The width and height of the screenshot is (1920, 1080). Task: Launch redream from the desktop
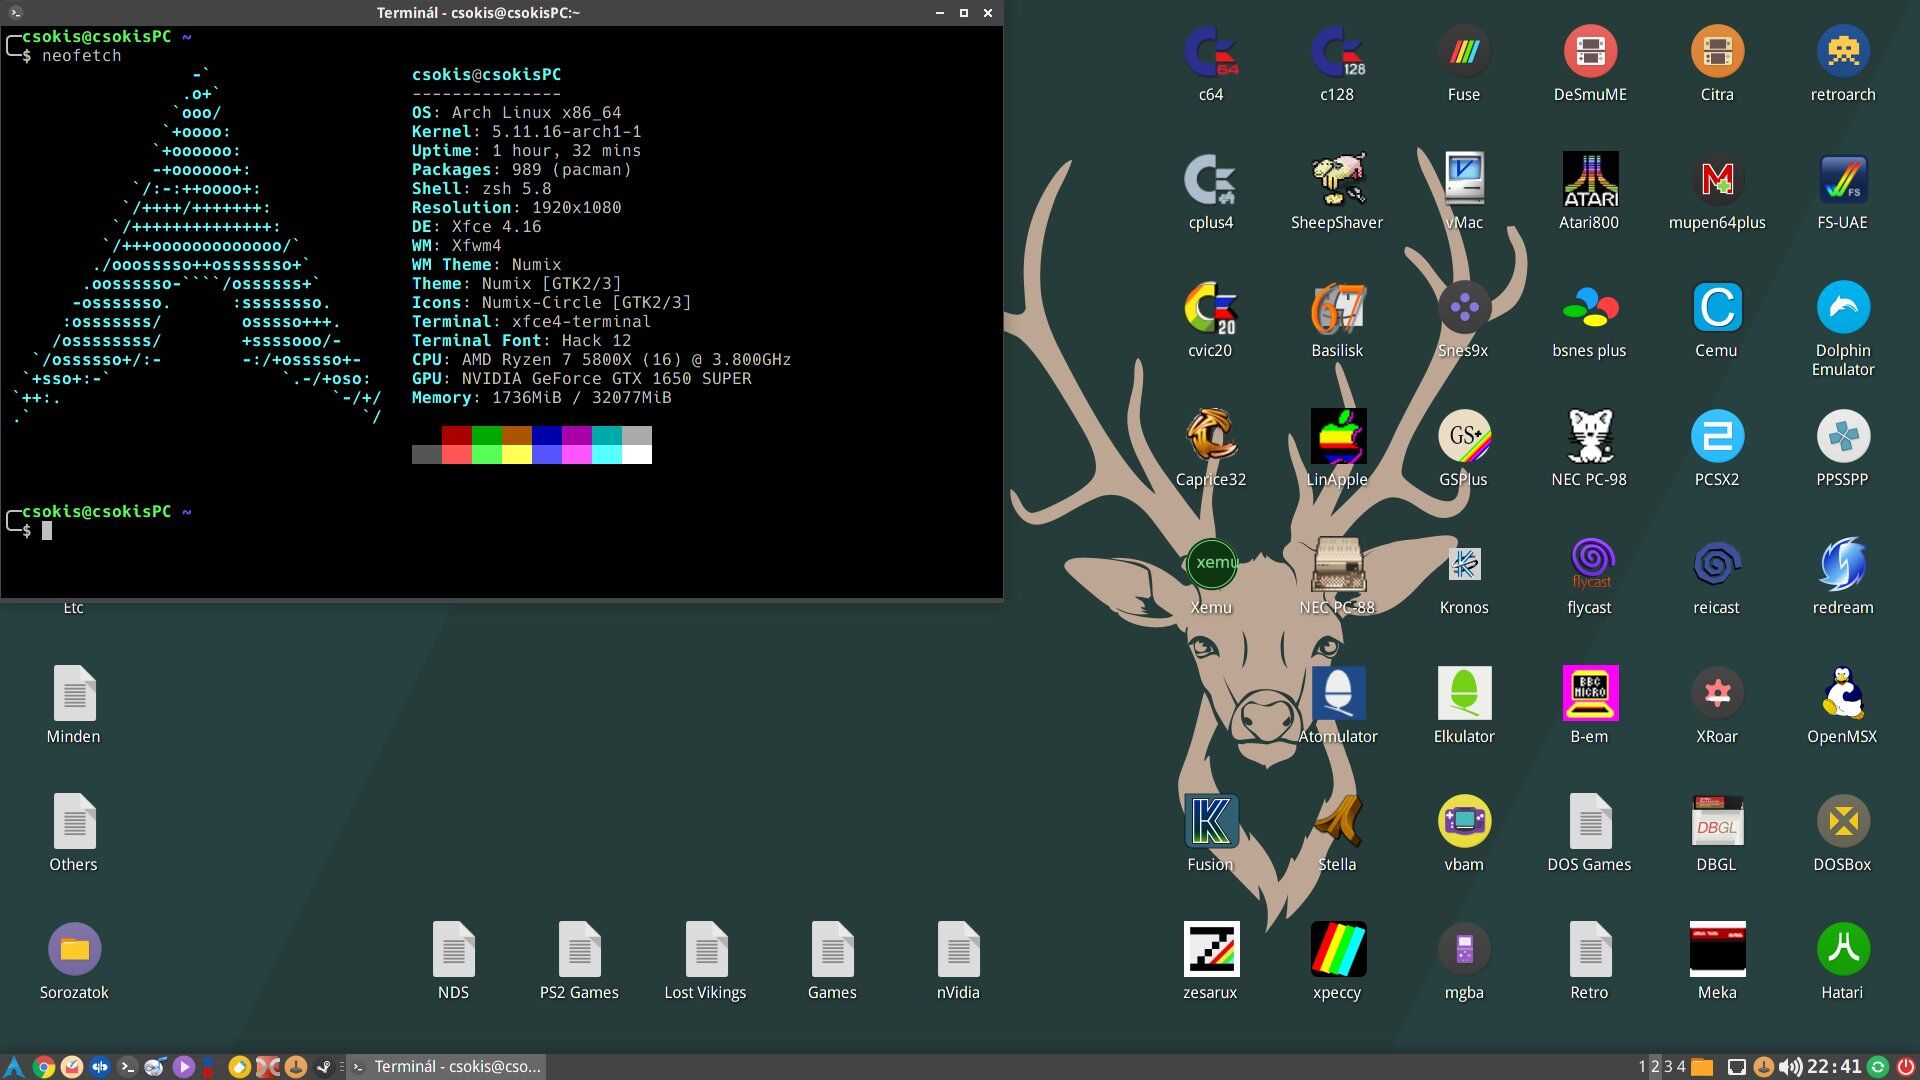[1843, 565]
